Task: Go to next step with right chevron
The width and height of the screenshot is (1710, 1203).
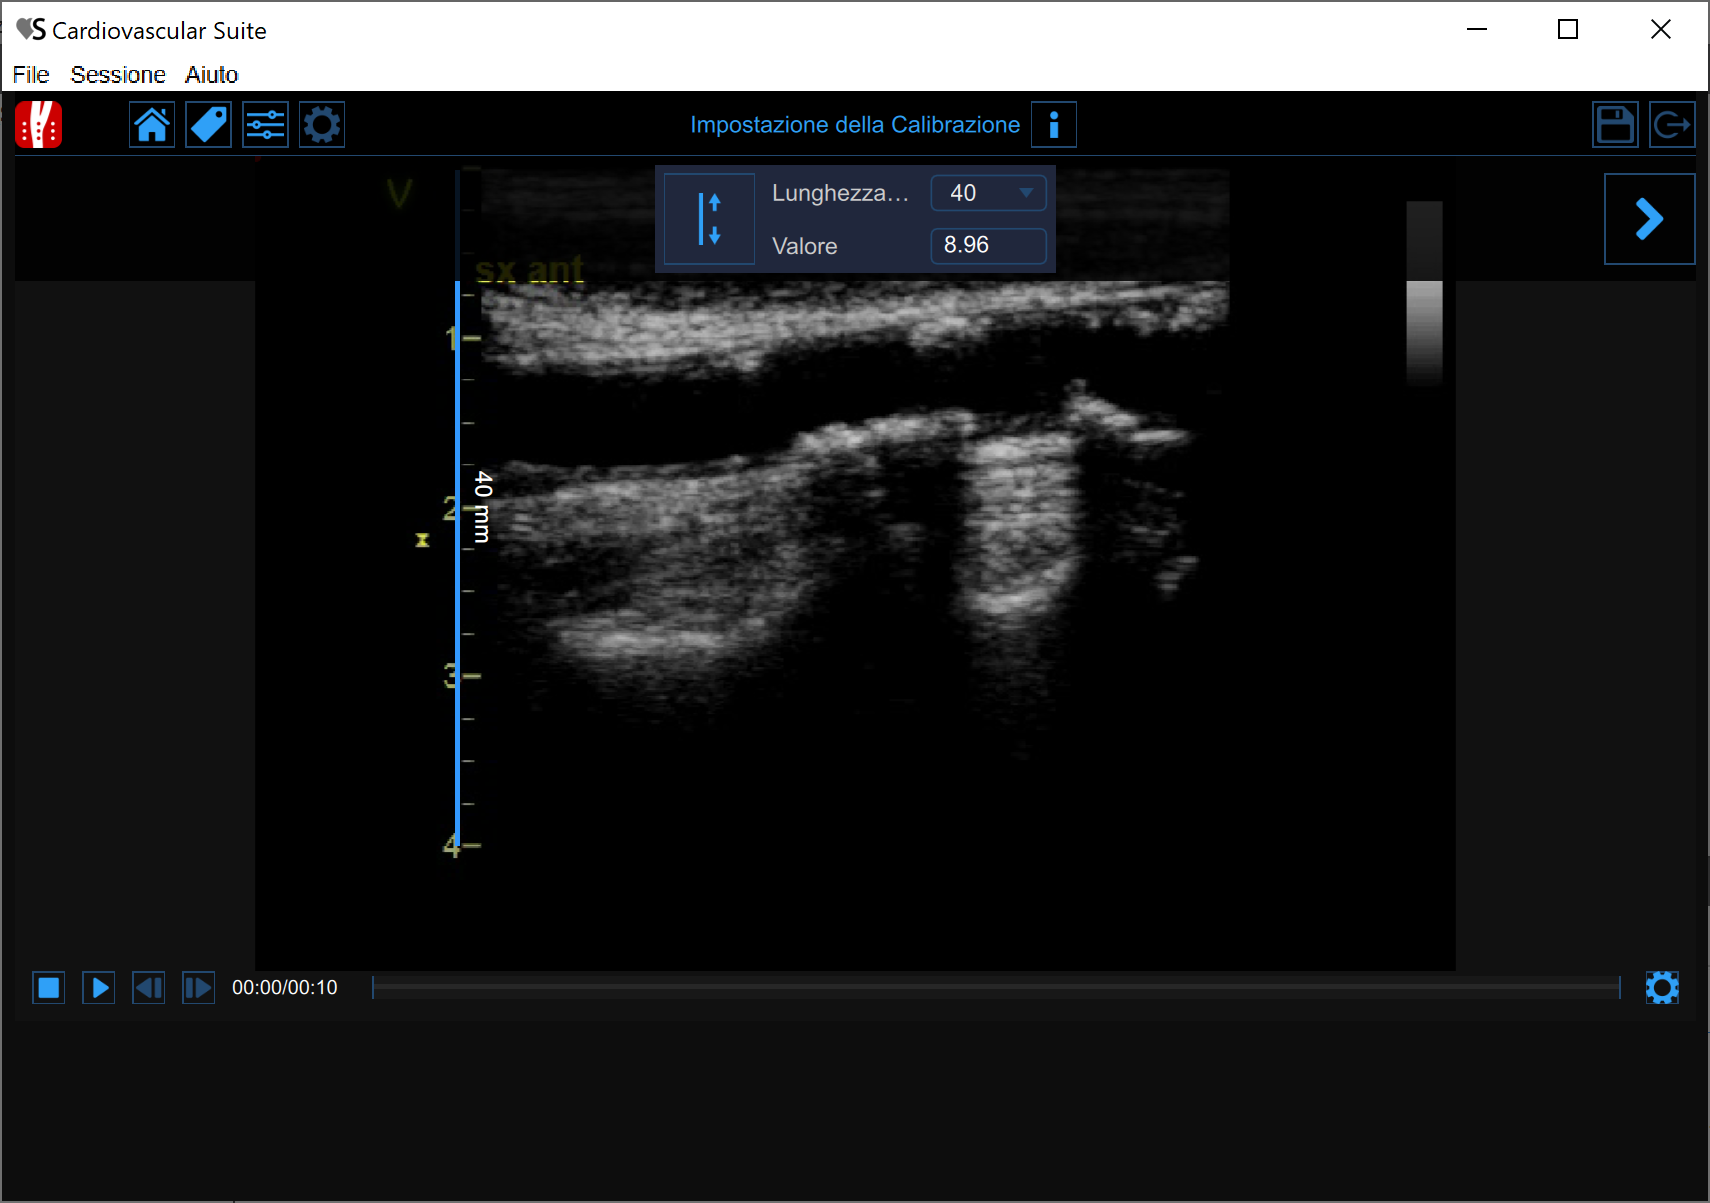Action: tap(1648, 219)
